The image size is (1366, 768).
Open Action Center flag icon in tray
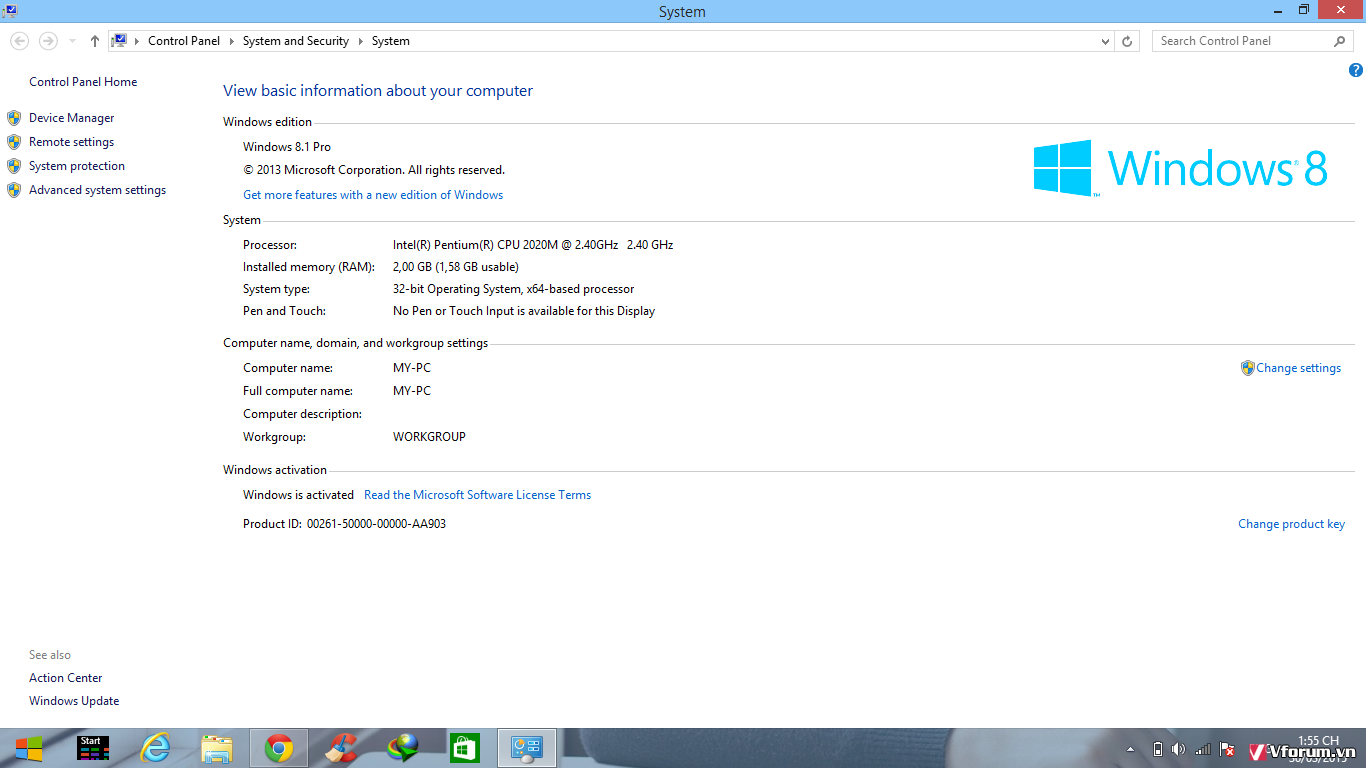coord(1228,749)
